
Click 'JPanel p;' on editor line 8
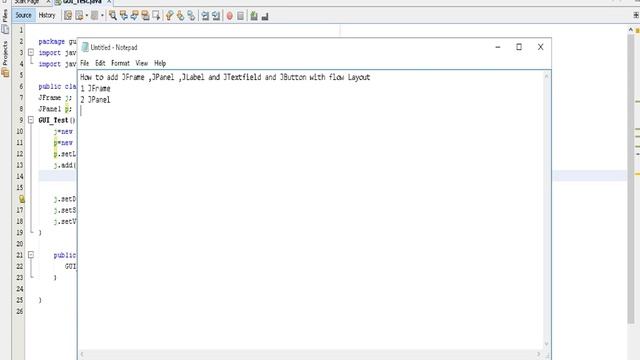[55, 109]
